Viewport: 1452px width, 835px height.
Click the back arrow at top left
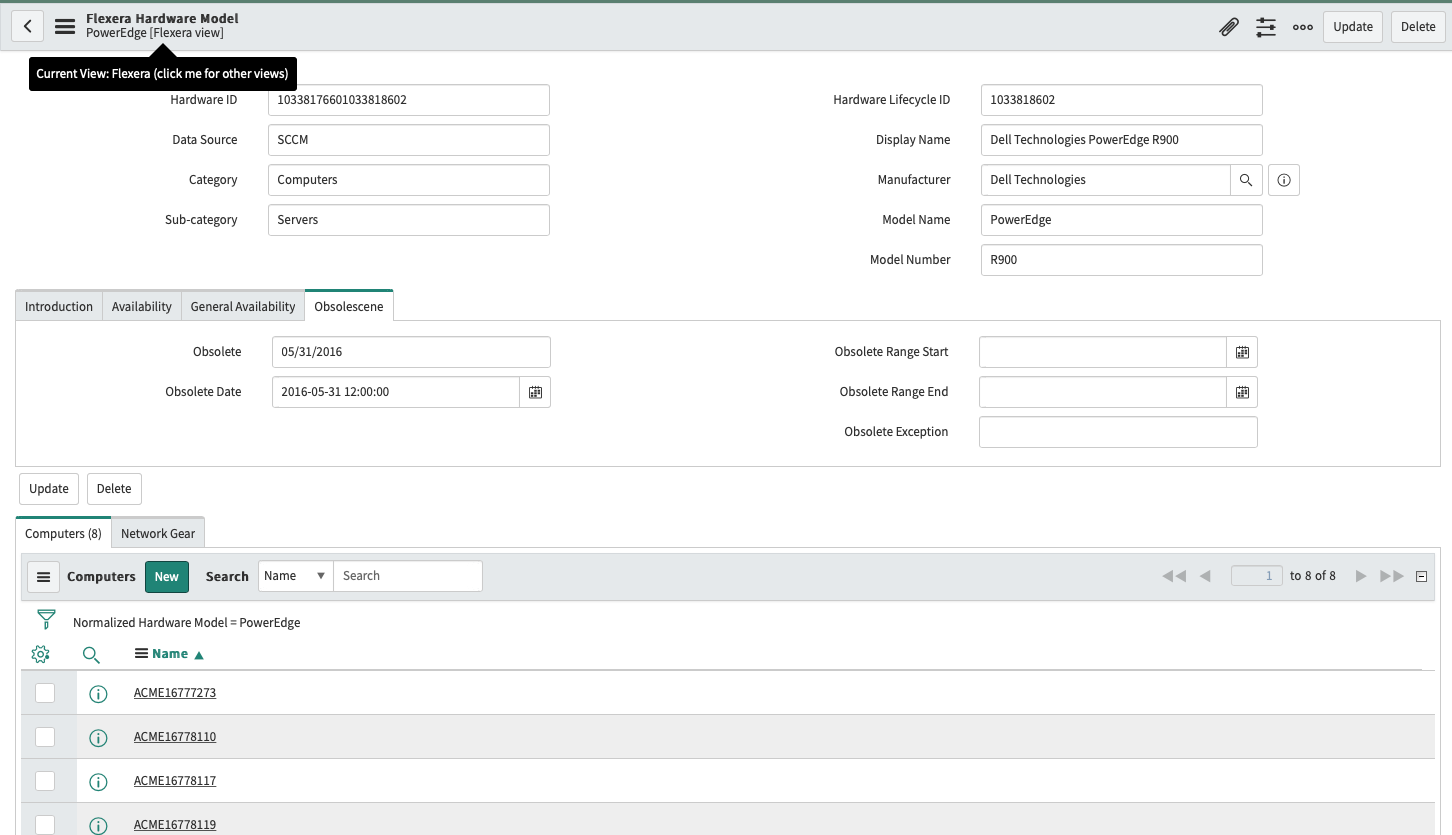pyautogui.click(x=27, y=25)
